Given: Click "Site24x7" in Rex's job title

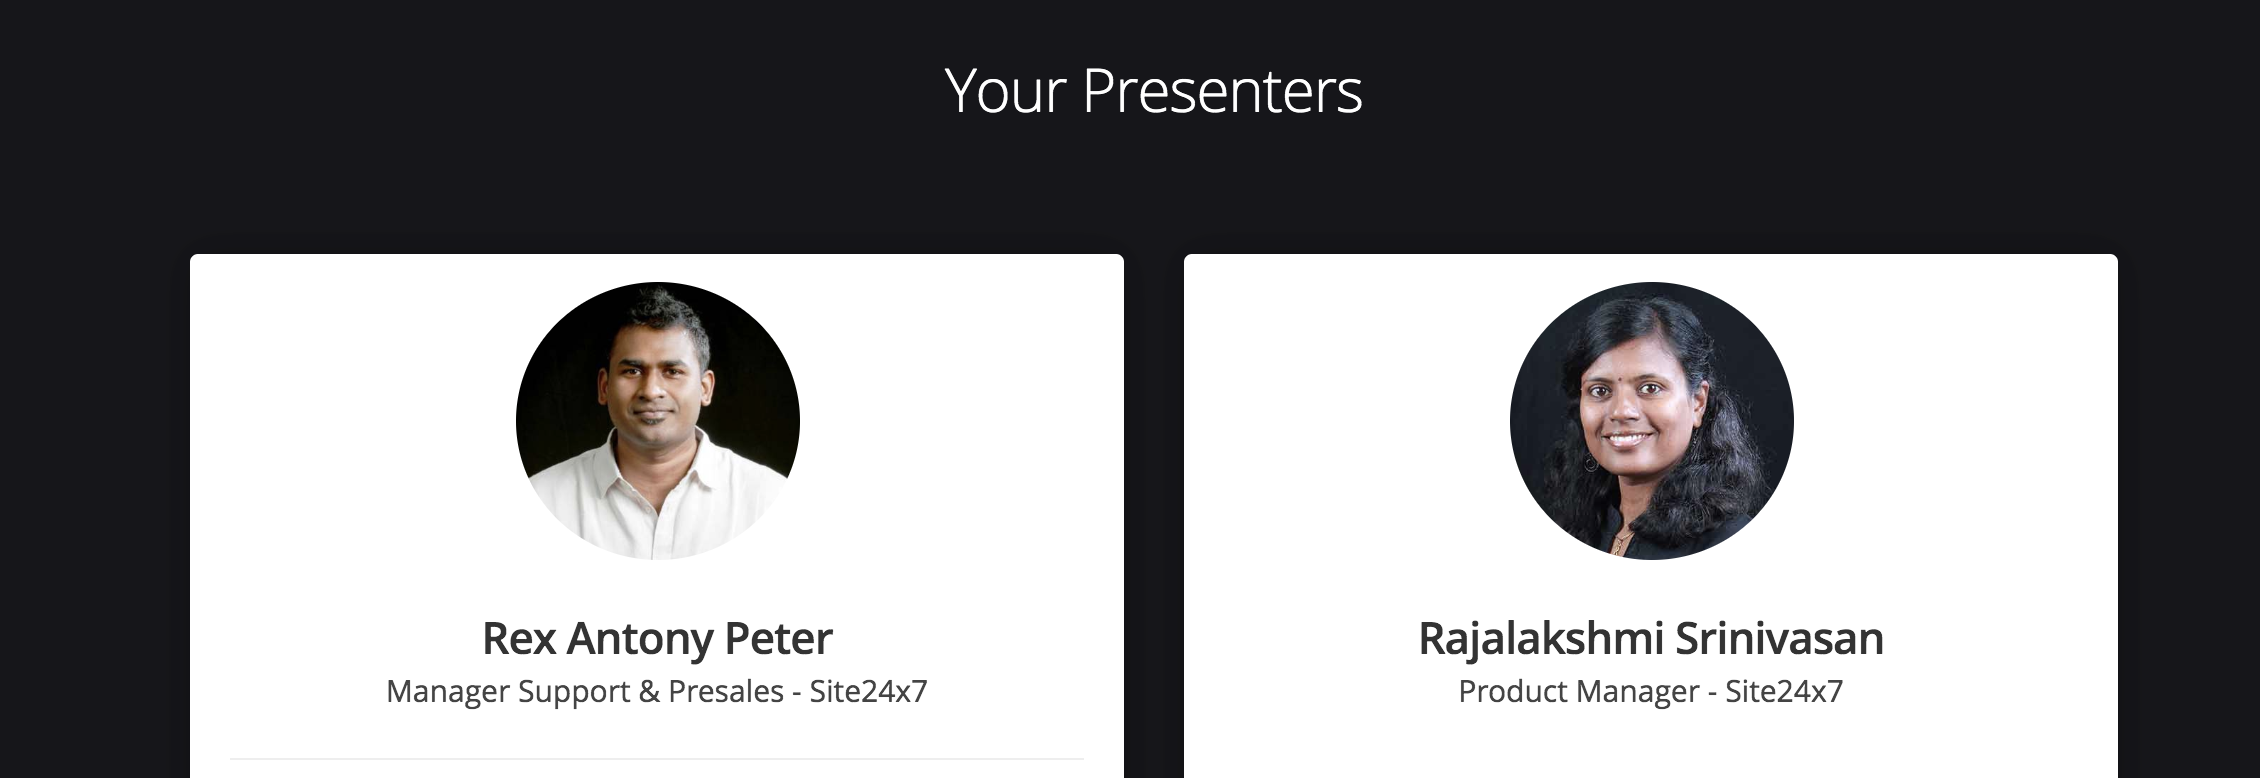Looking at the screenshot, I should coord(868,691).
